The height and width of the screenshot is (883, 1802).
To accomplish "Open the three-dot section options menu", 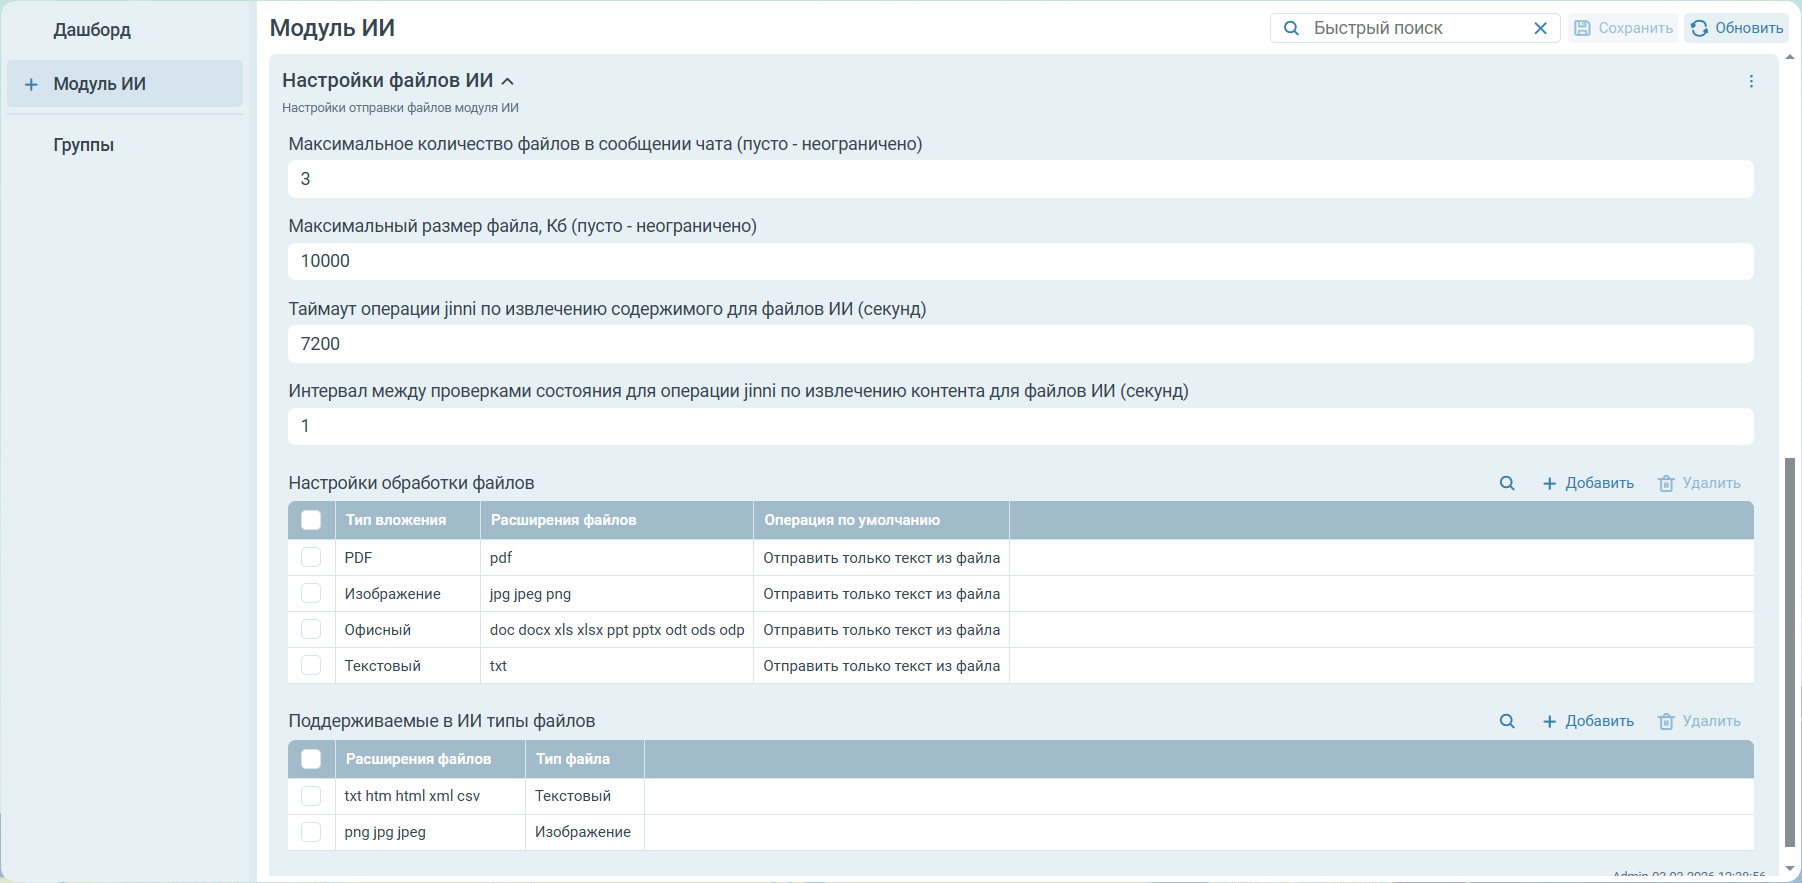I will pyautogui.click(x=1751, y=81).
